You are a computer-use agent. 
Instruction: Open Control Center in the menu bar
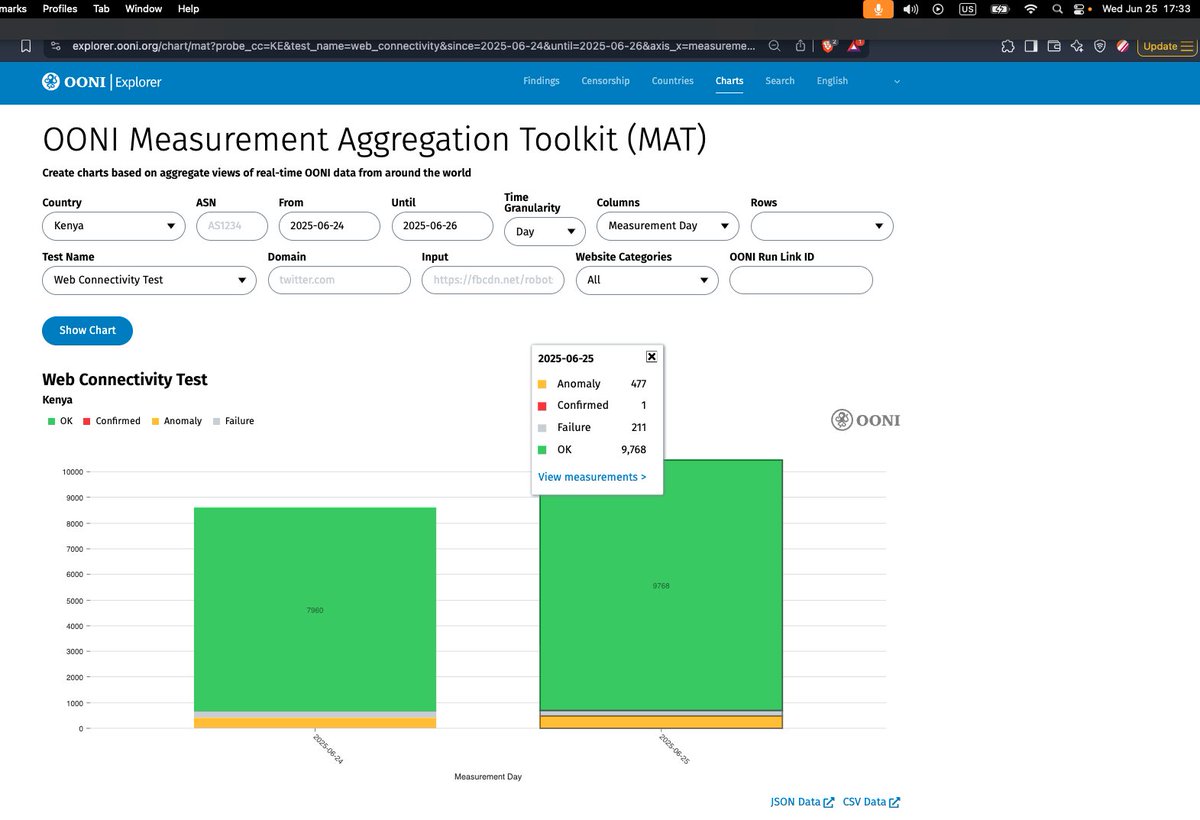coord(1080,9)
